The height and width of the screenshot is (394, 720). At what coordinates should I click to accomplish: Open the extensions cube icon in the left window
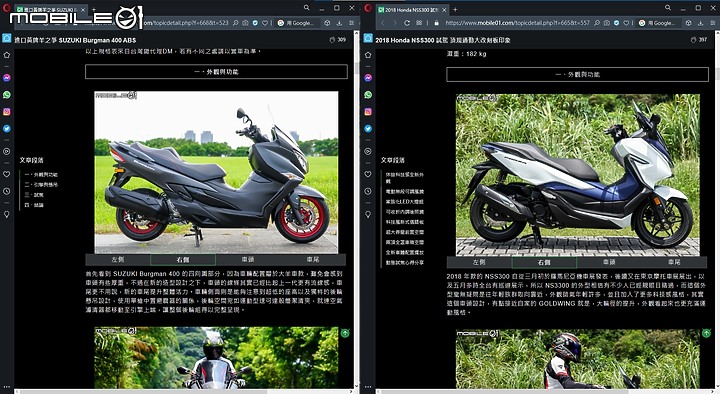pyautogui.click(x=327, y=23)
